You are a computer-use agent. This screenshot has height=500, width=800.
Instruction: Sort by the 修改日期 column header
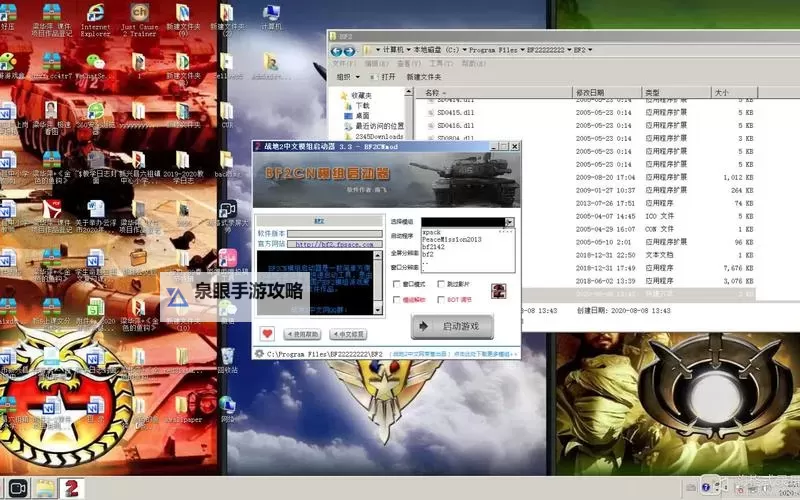pos(606,92)
